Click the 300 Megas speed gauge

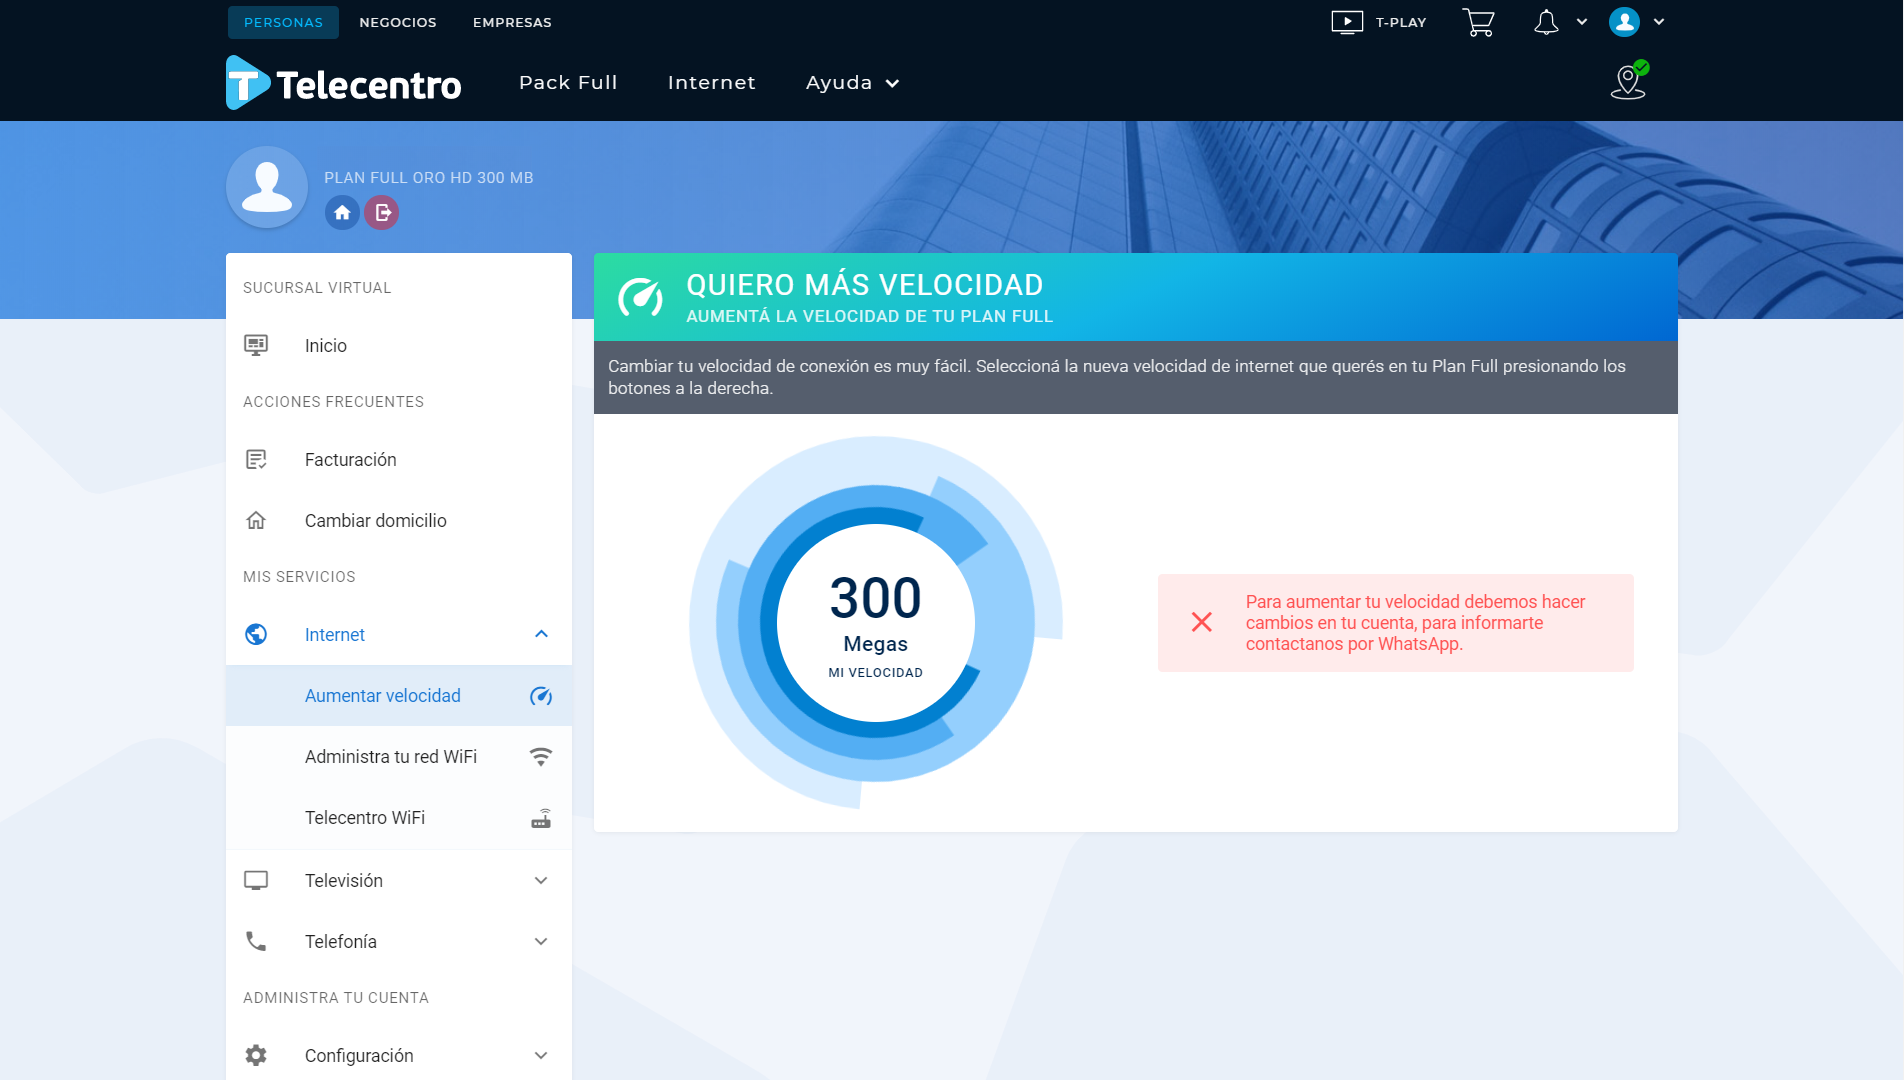[876, 623]
